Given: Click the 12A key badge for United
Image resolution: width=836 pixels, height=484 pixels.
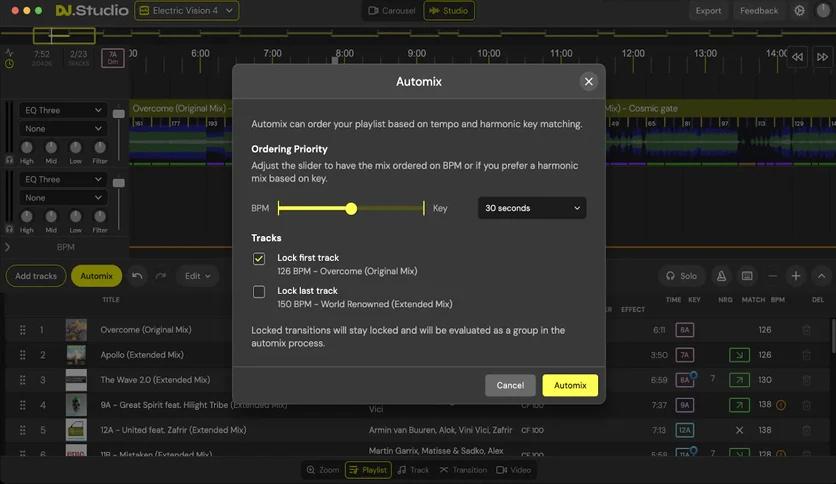Looking at the screenshot, I should coord(685,430).
